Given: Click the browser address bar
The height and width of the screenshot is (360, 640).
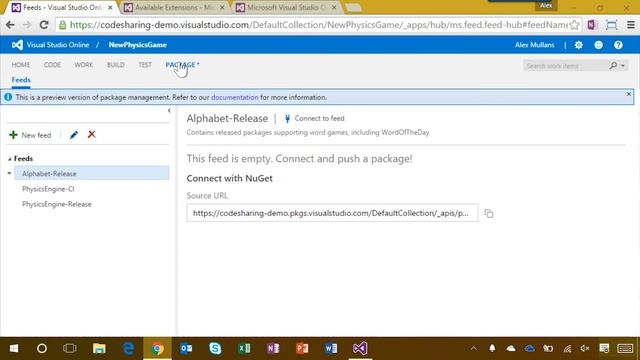Looking at the screenshot, I should pyautogui.click(x=318, y=25).
